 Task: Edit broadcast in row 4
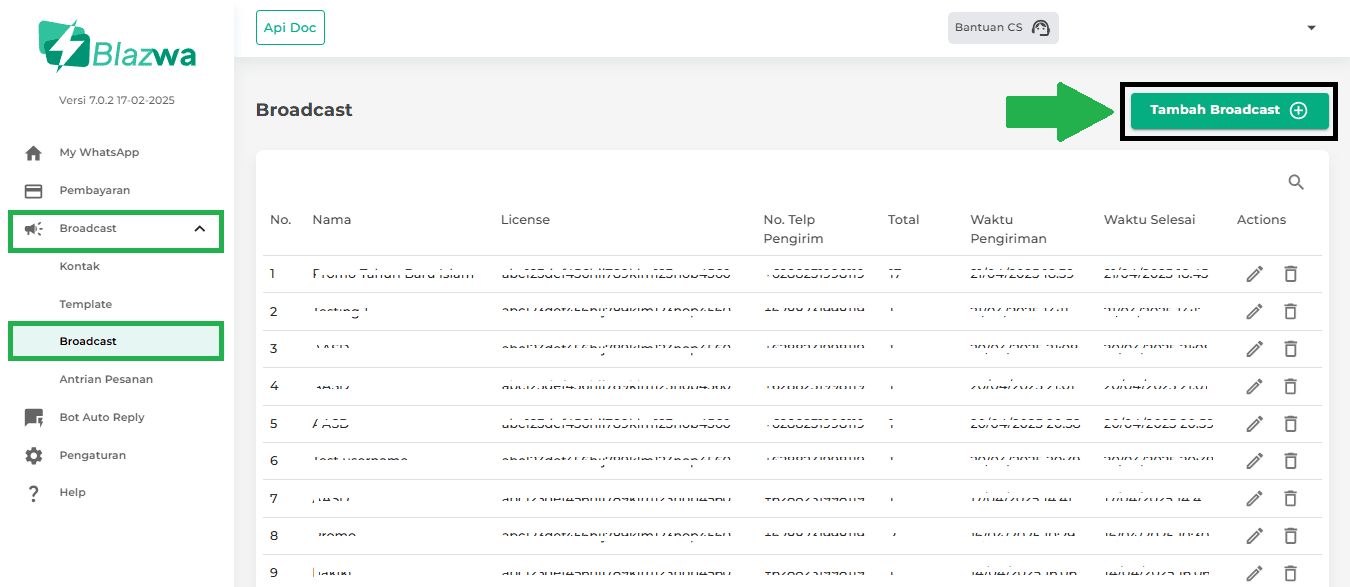pyautogui.click(x=1255, y=386)
